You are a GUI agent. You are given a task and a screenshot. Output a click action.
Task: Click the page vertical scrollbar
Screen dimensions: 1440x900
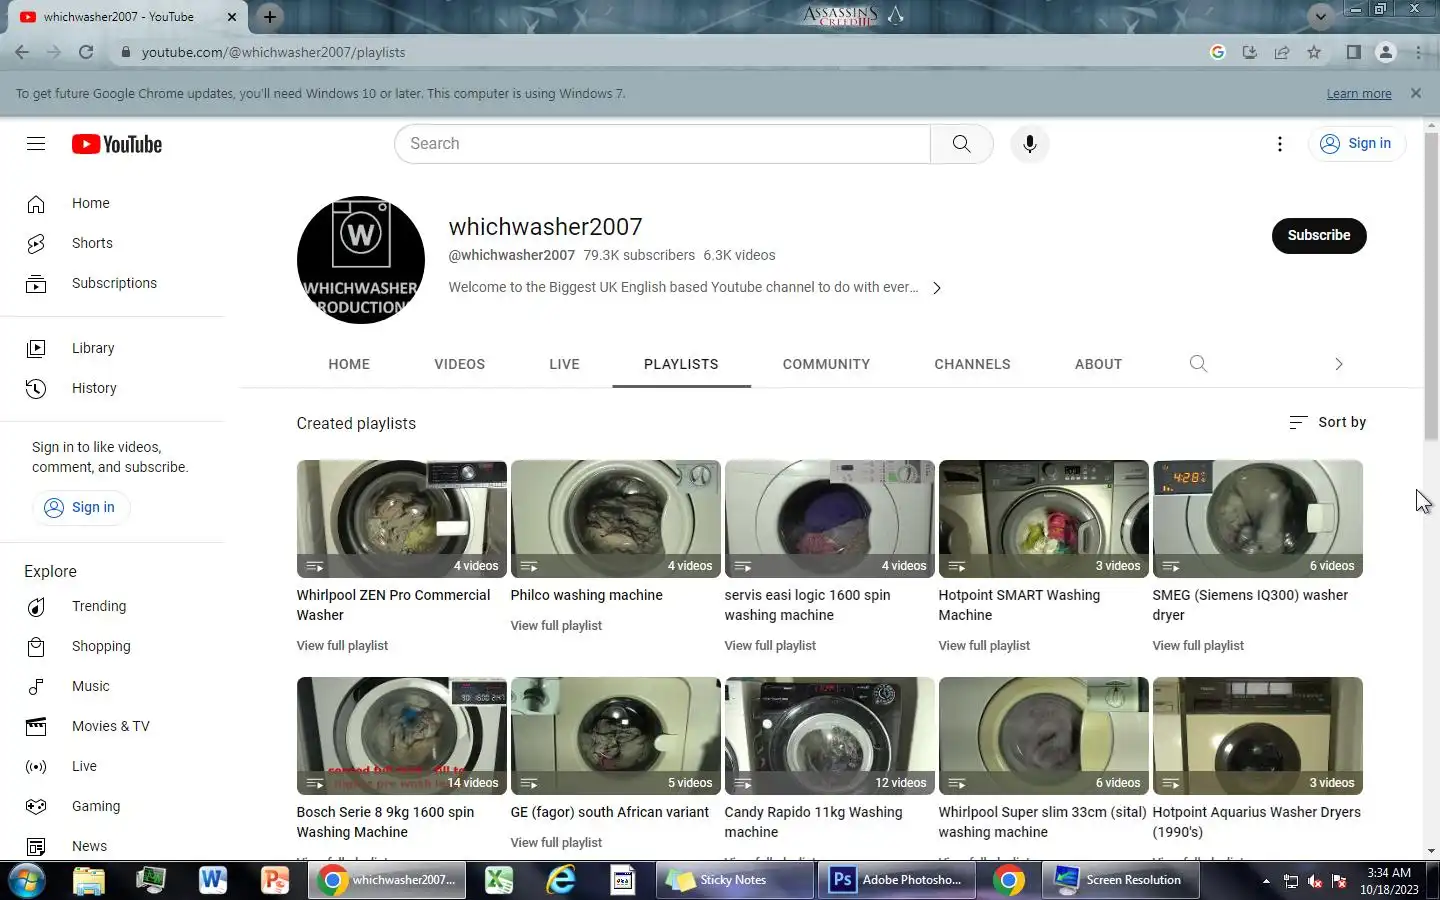[1431, 288]
